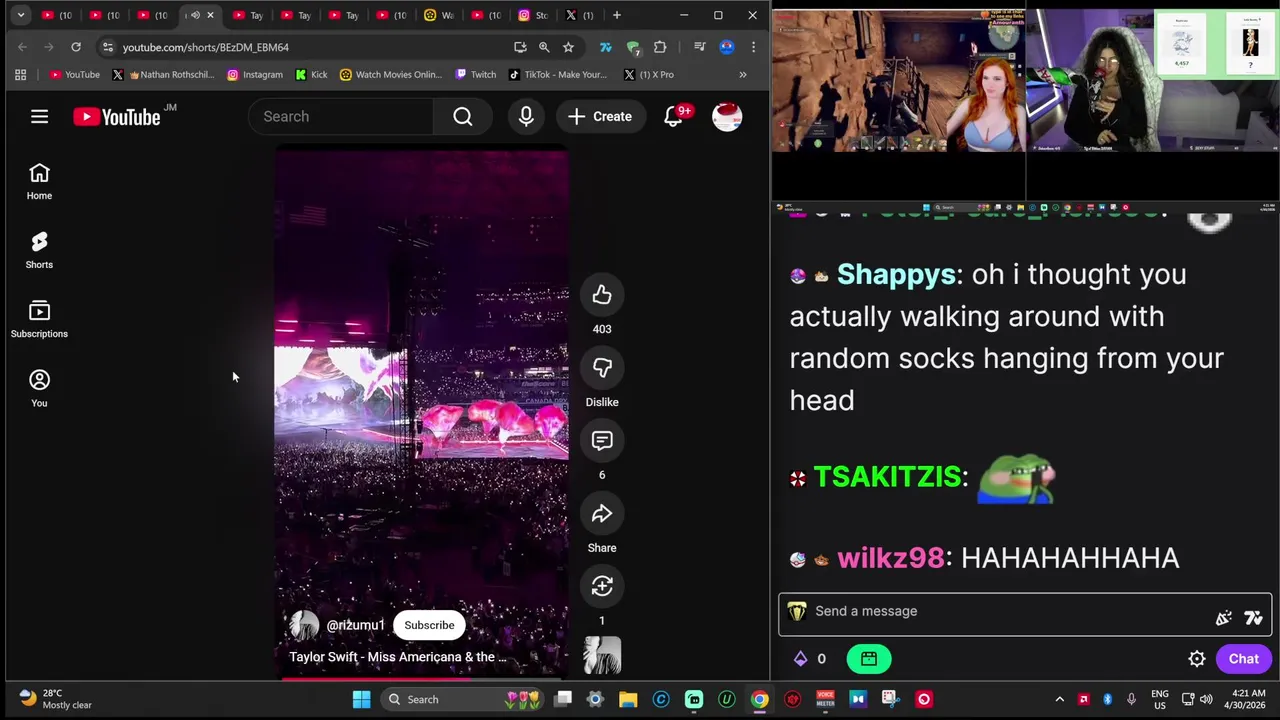
Task: Subscribe to @rizumu1
Action: [429, 625]
